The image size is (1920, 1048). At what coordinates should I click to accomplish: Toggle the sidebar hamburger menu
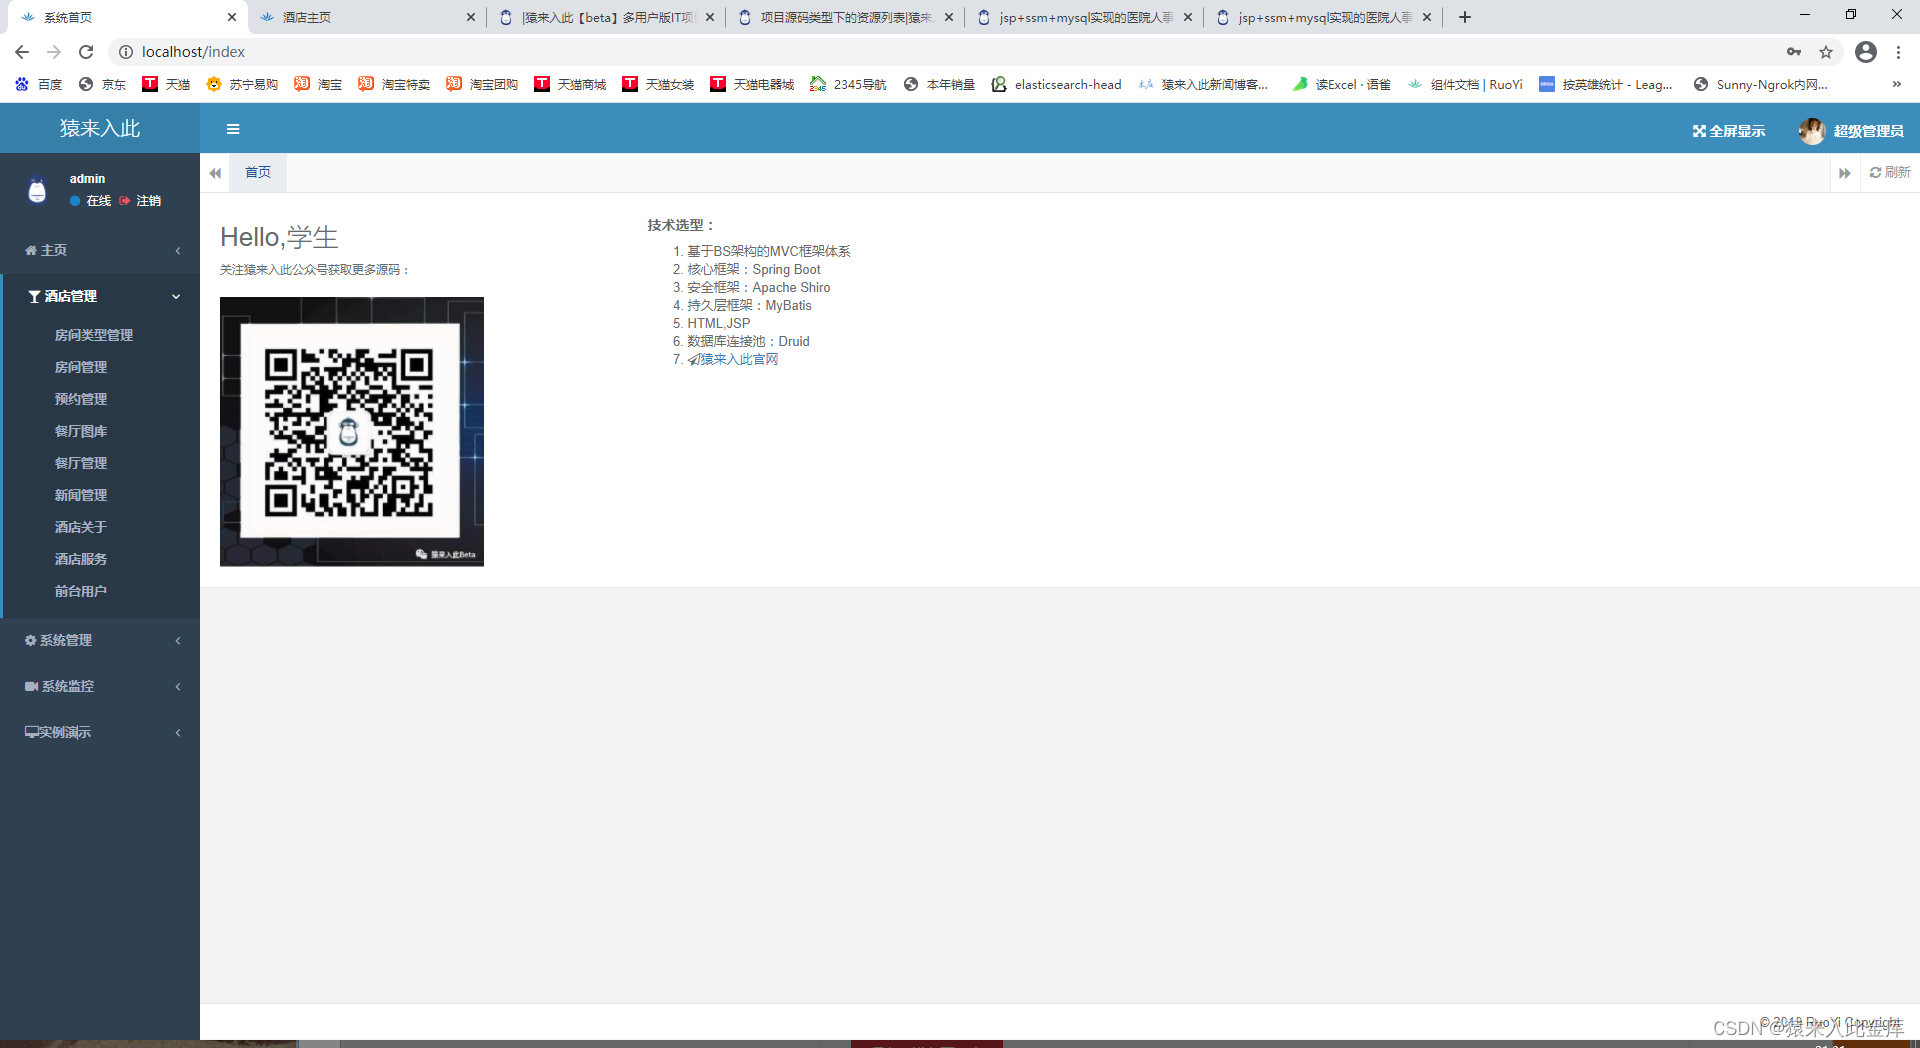[233, 129]
